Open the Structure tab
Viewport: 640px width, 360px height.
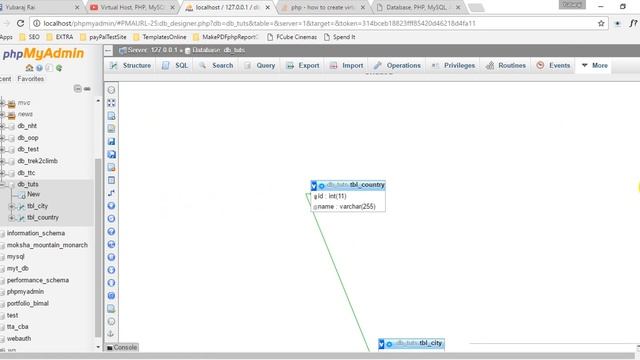pos(131,65)
